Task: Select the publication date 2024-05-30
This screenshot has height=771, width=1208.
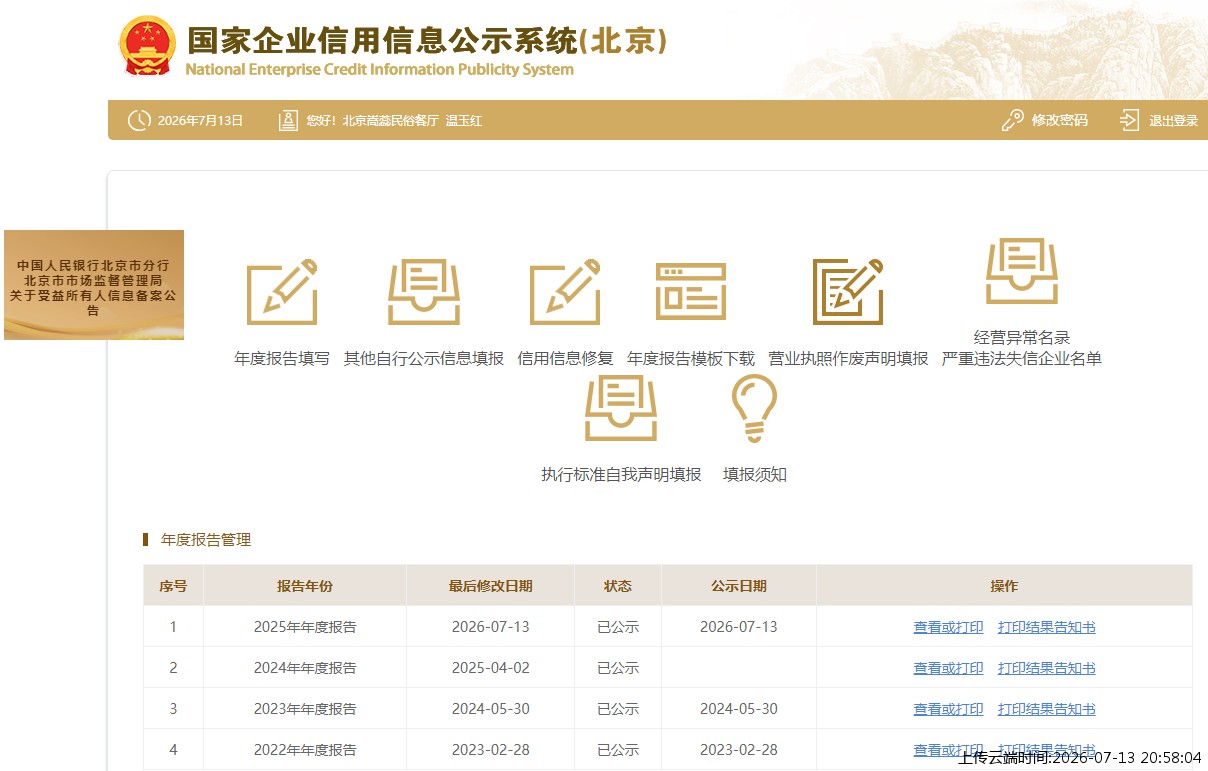Action: coord(739,709)
